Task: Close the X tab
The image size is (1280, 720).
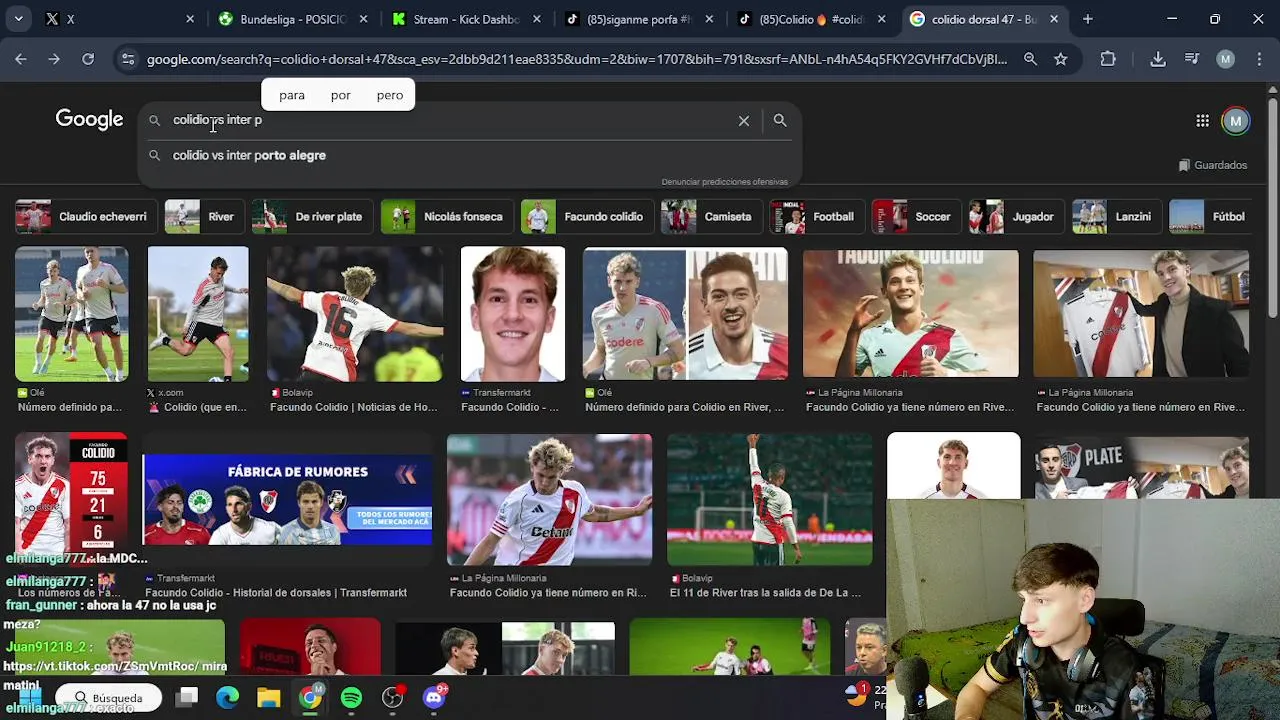Action: click(190, 19)
